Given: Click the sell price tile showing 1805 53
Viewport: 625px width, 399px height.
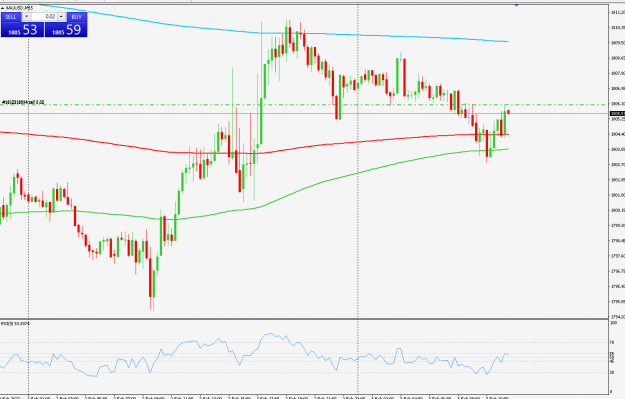Looking at the screenshot, I should (22, 29).
